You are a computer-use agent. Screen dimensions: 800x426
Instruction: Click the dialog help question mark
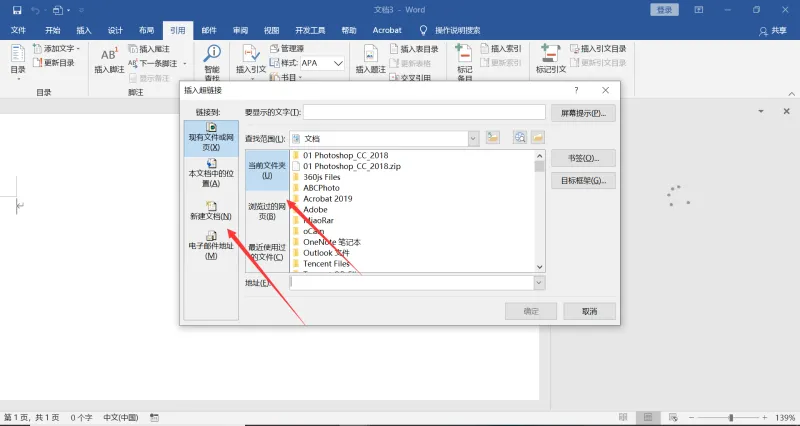click(577, 90)
